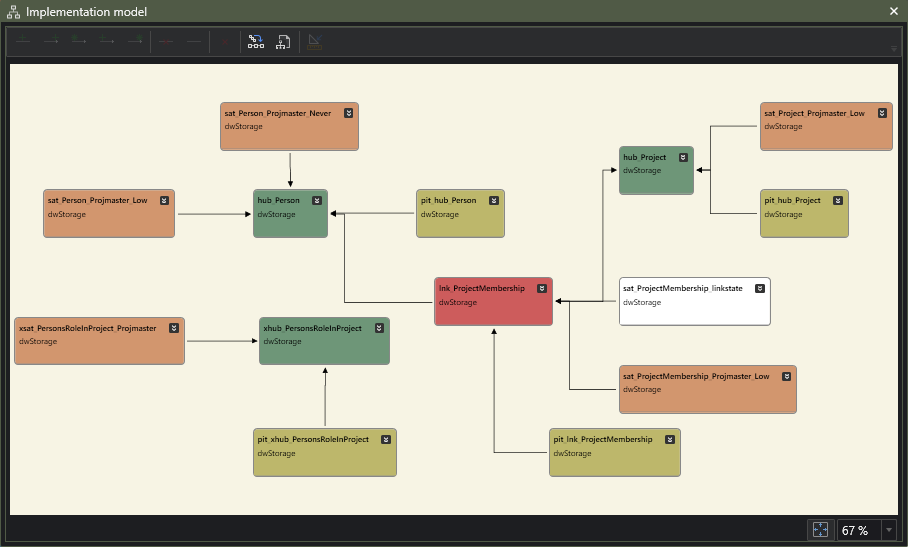Click the toolbar overflow grip at right end
The height and width of the screenshot is (547, 908).
tap(893, 48)
